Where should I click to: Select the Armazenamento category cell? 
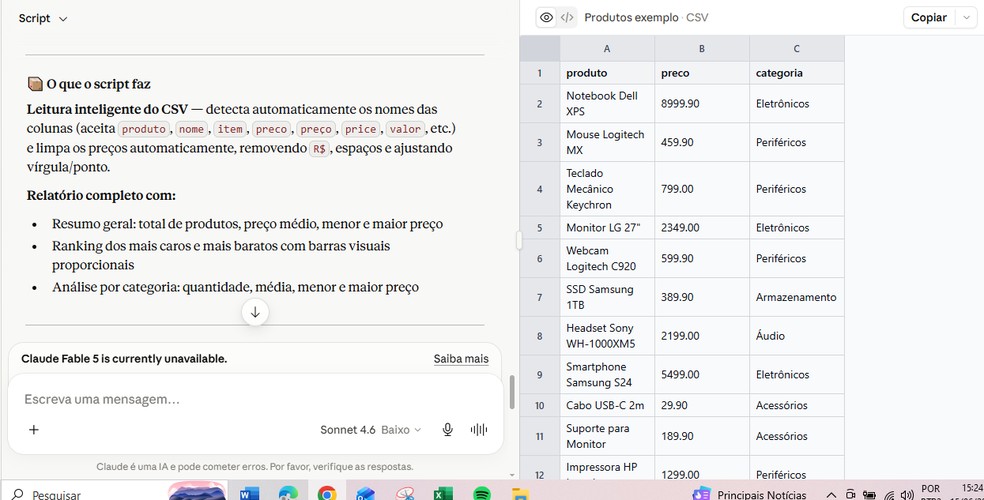pos(796,297)
